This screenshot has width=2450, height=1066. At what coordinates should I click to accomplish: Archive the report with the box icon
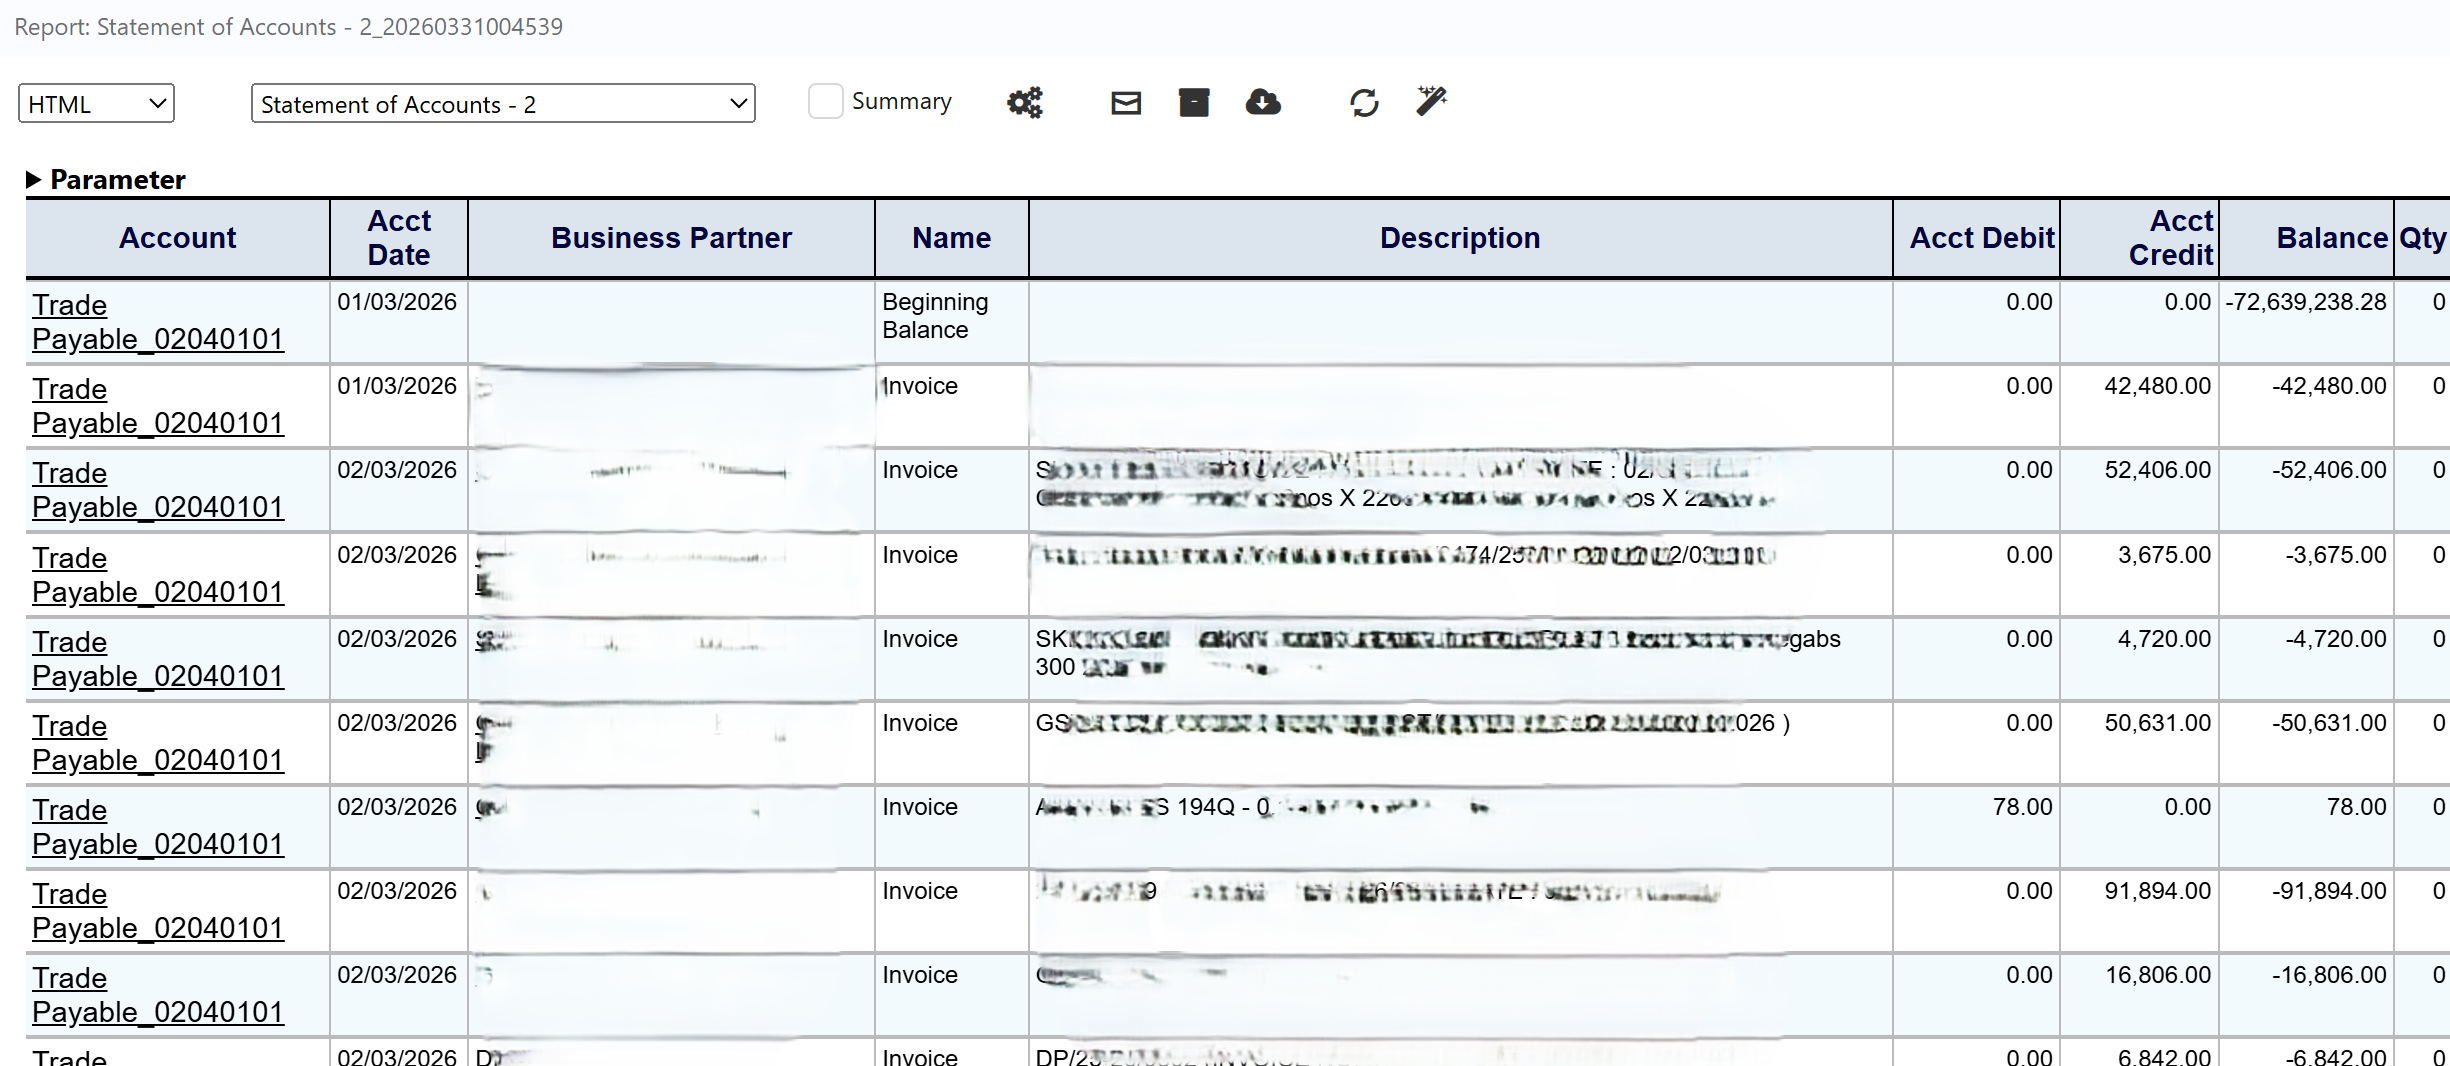point(1193,102)
